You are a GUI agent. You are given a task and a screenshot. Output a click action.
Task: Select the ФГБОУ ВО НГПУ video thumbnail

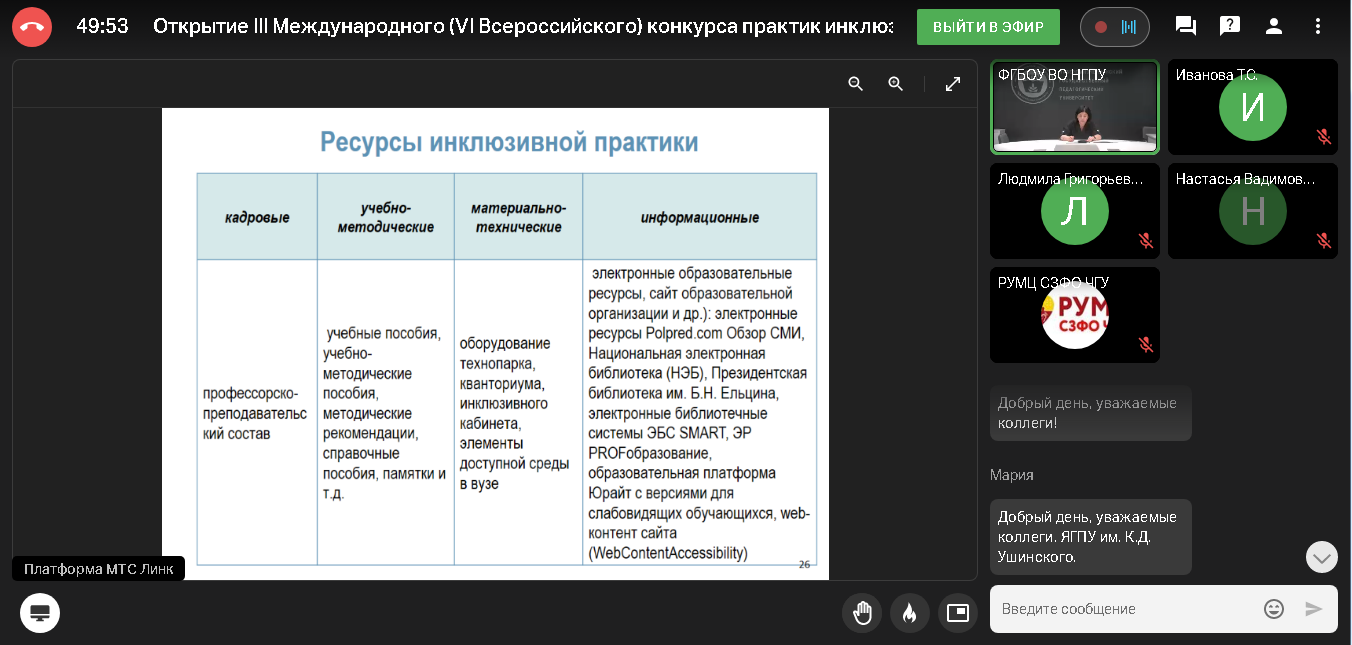1075,107
